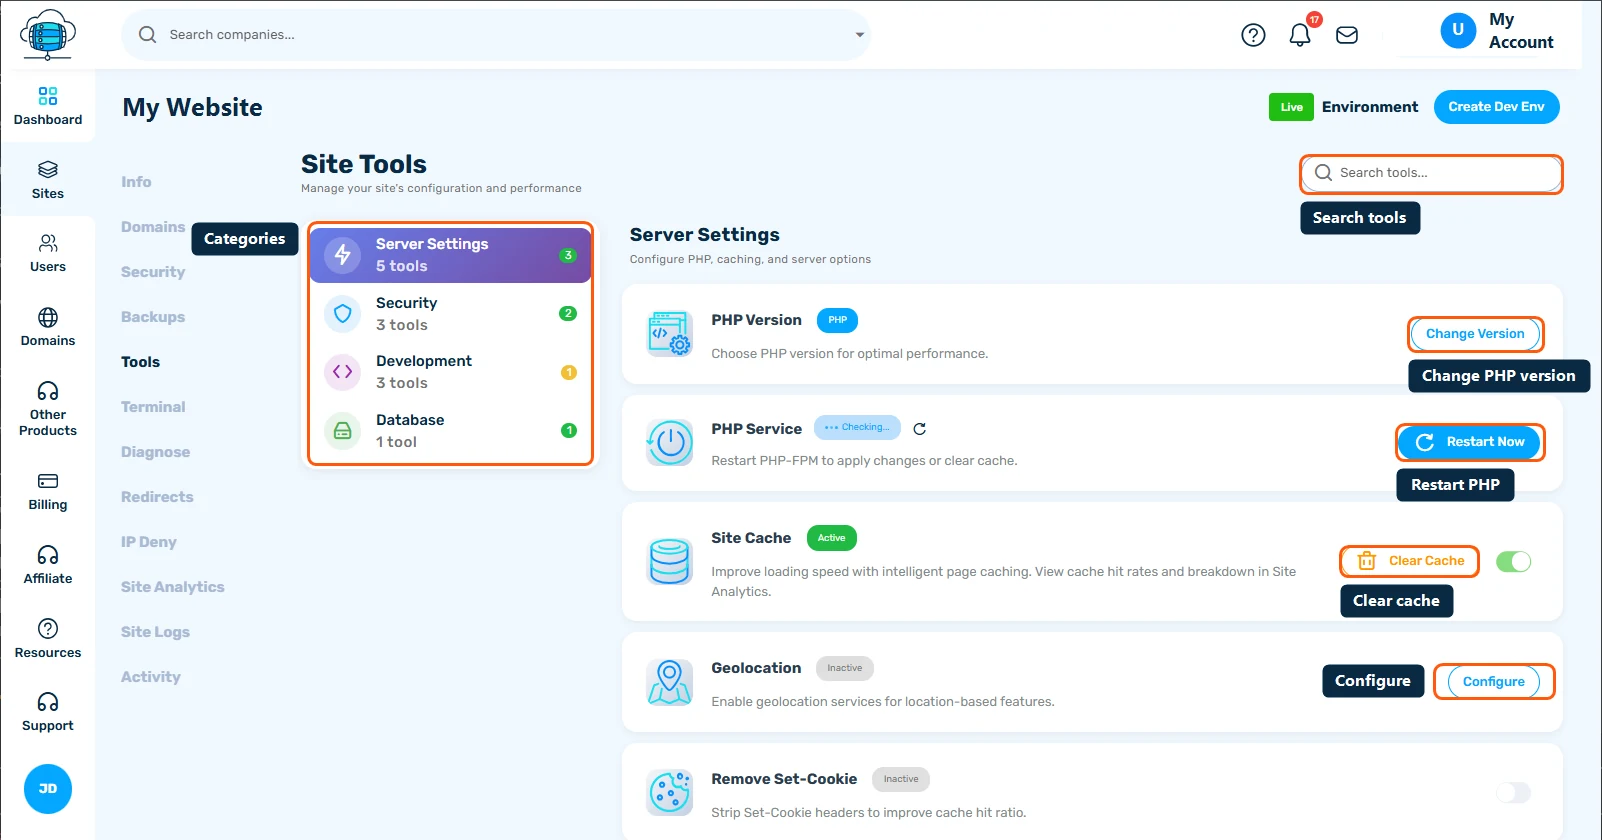The height and width of the screenshot is (840, 1602).
Task: Open Activity in site menu
Action: click(151, 677)
